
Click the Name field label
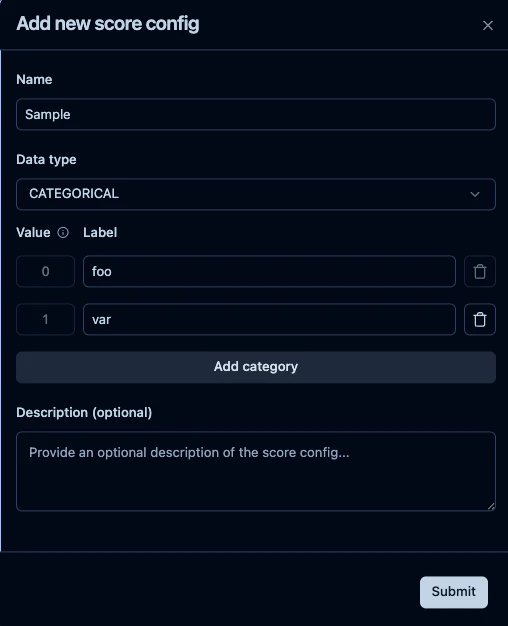point(34,79)
